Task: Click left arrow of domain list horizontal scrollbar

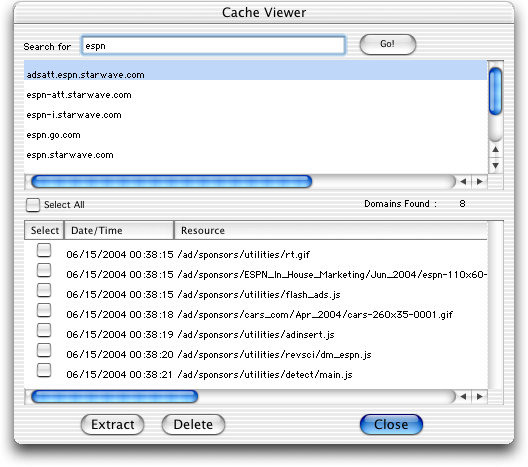Action: [463, 181]
